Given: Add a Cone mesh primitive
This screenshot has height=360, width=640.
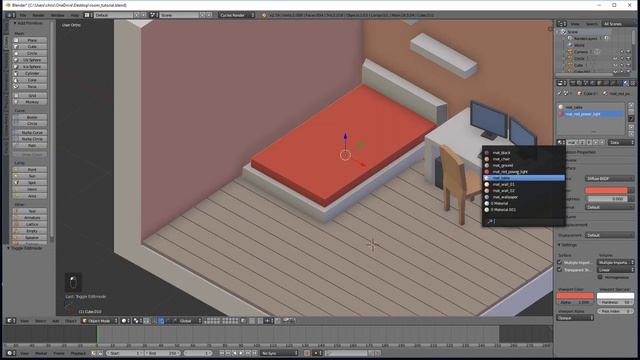Looking at the screenshot, I should click(30, 80).
